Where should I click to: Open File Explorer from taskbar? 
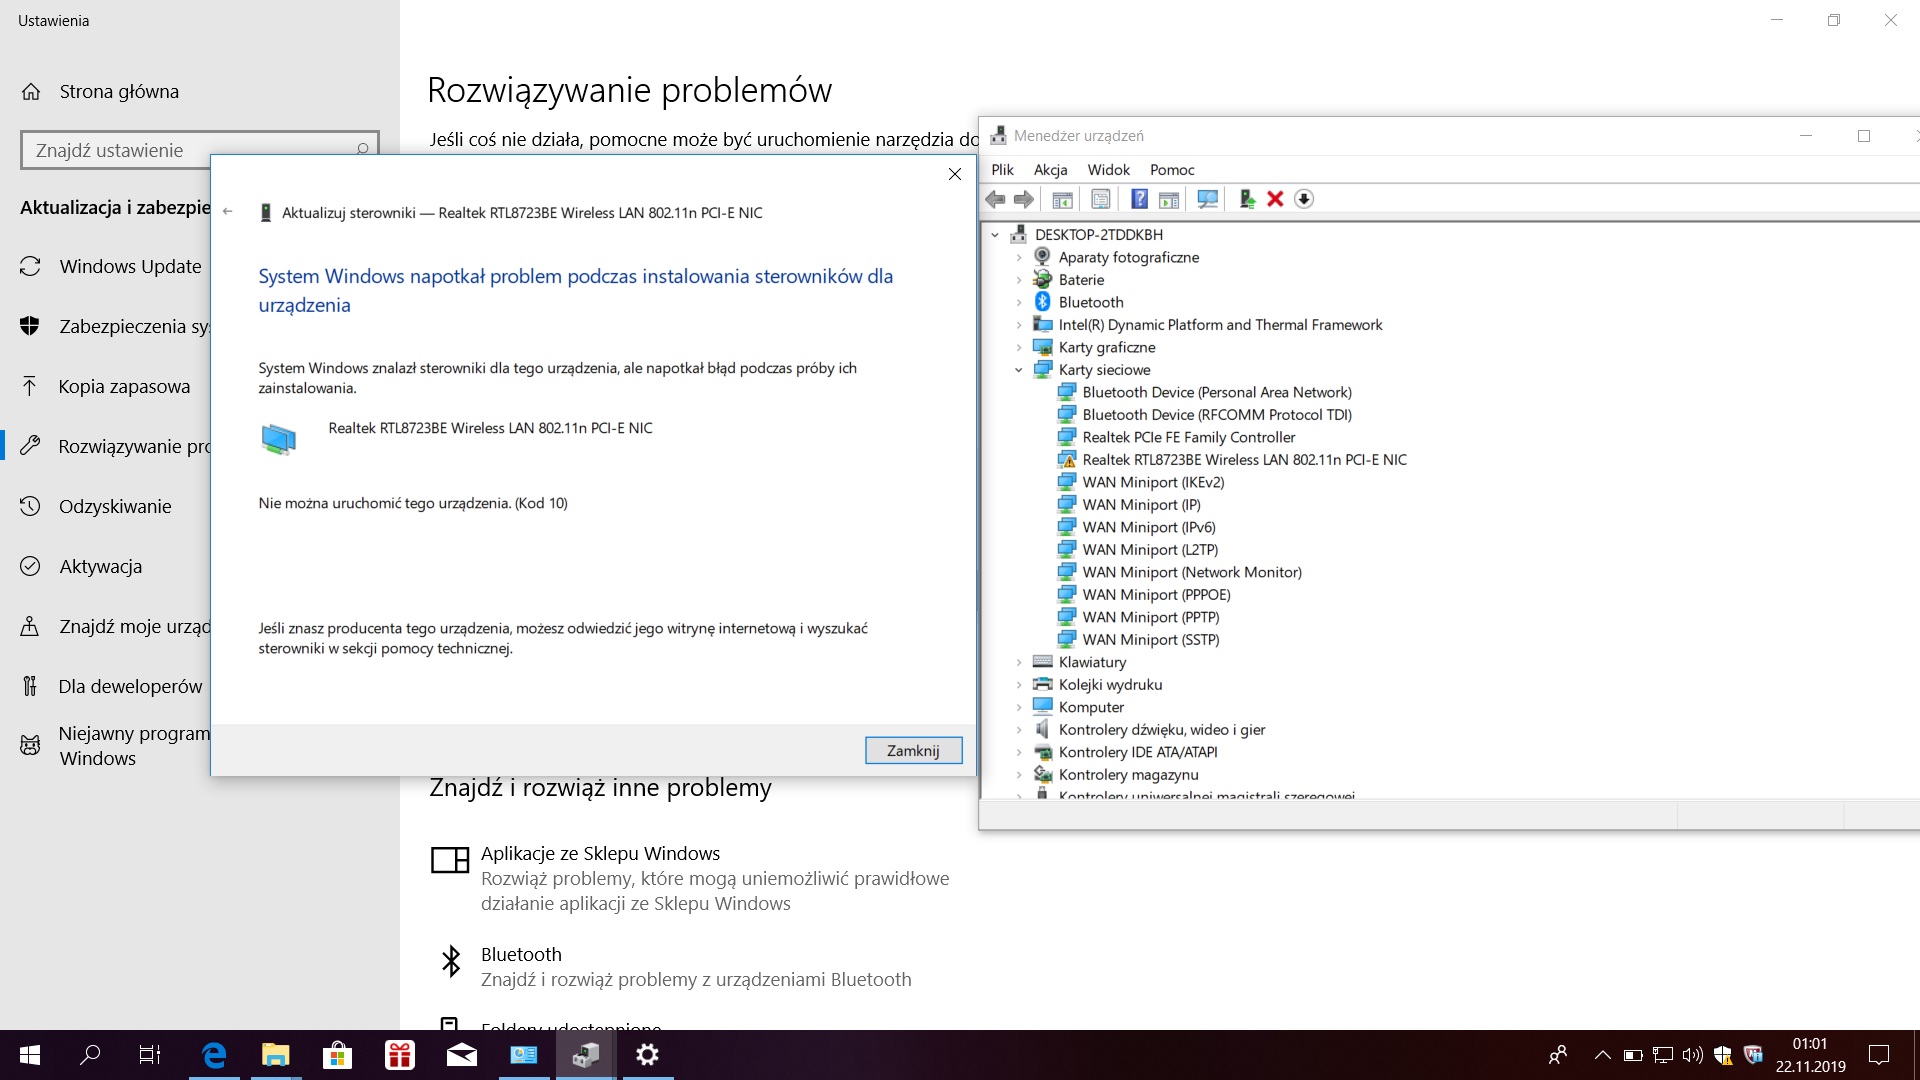(x=276, y=1055)
